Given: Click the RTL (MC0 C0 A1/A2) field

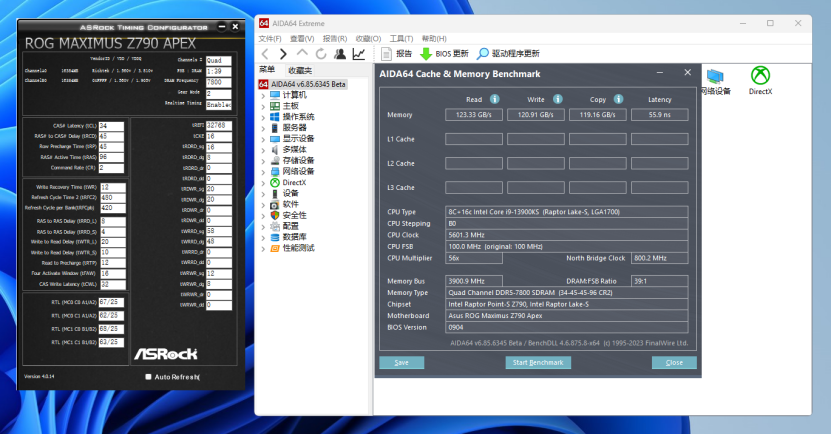Looking at the screenshot, I should pos(111,302).
